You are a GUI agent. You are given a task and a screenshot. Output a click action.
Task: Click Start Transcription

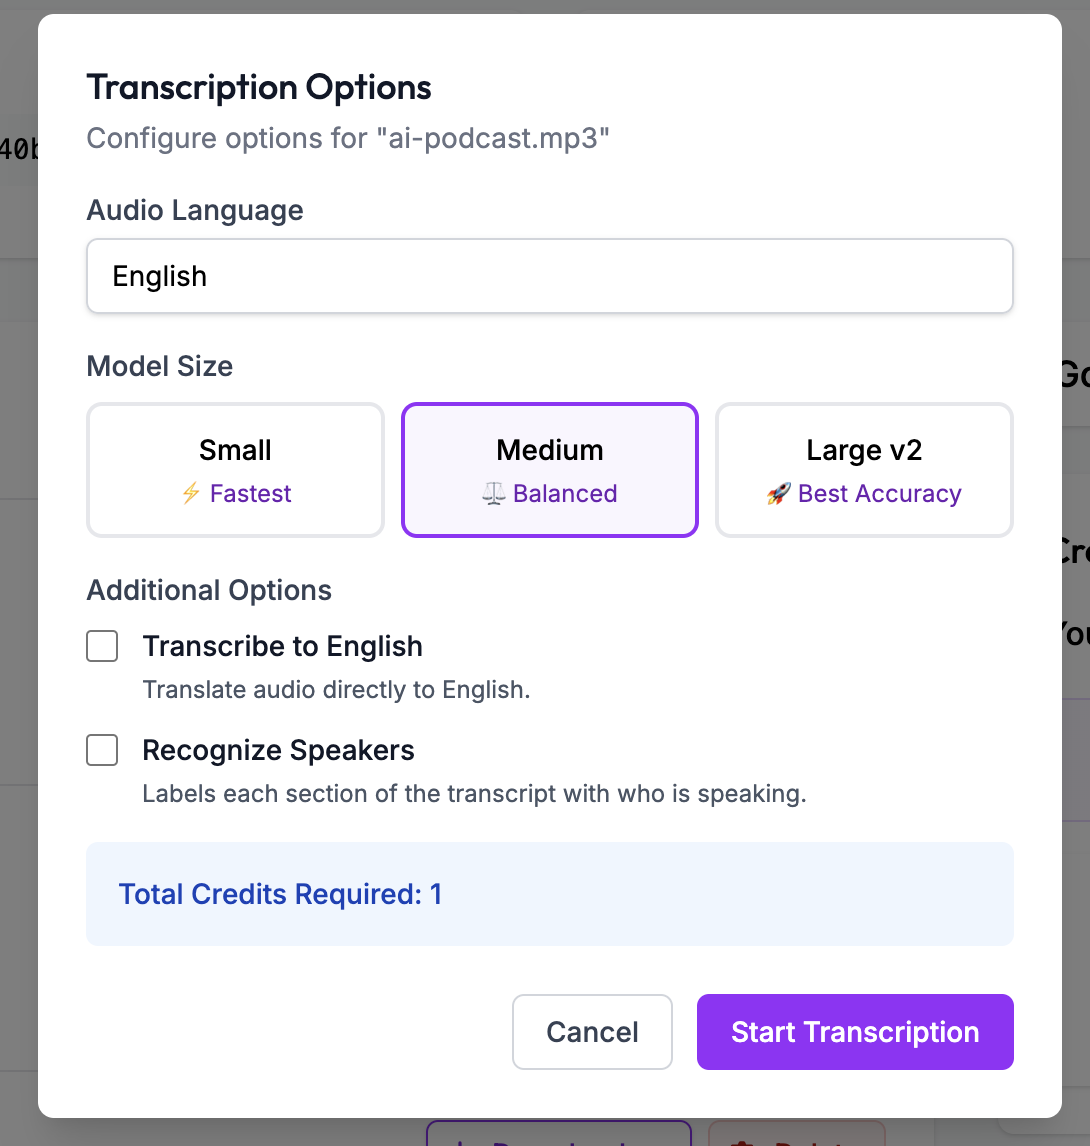[855, 1031]
